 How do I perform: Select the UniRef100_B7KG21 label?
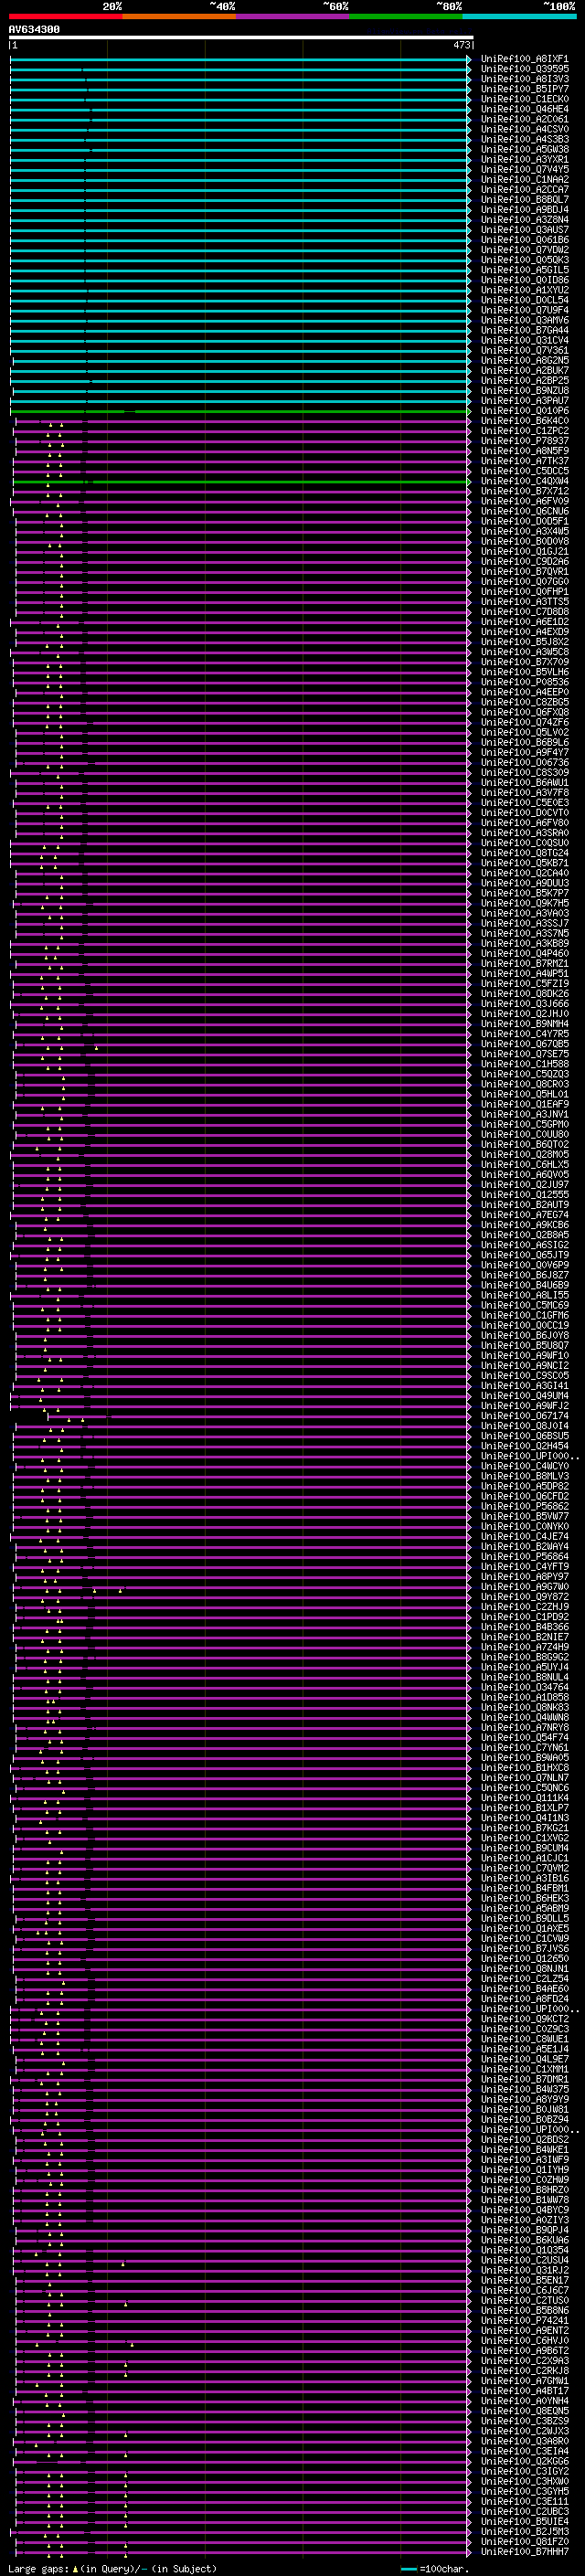pos(524,1828)
